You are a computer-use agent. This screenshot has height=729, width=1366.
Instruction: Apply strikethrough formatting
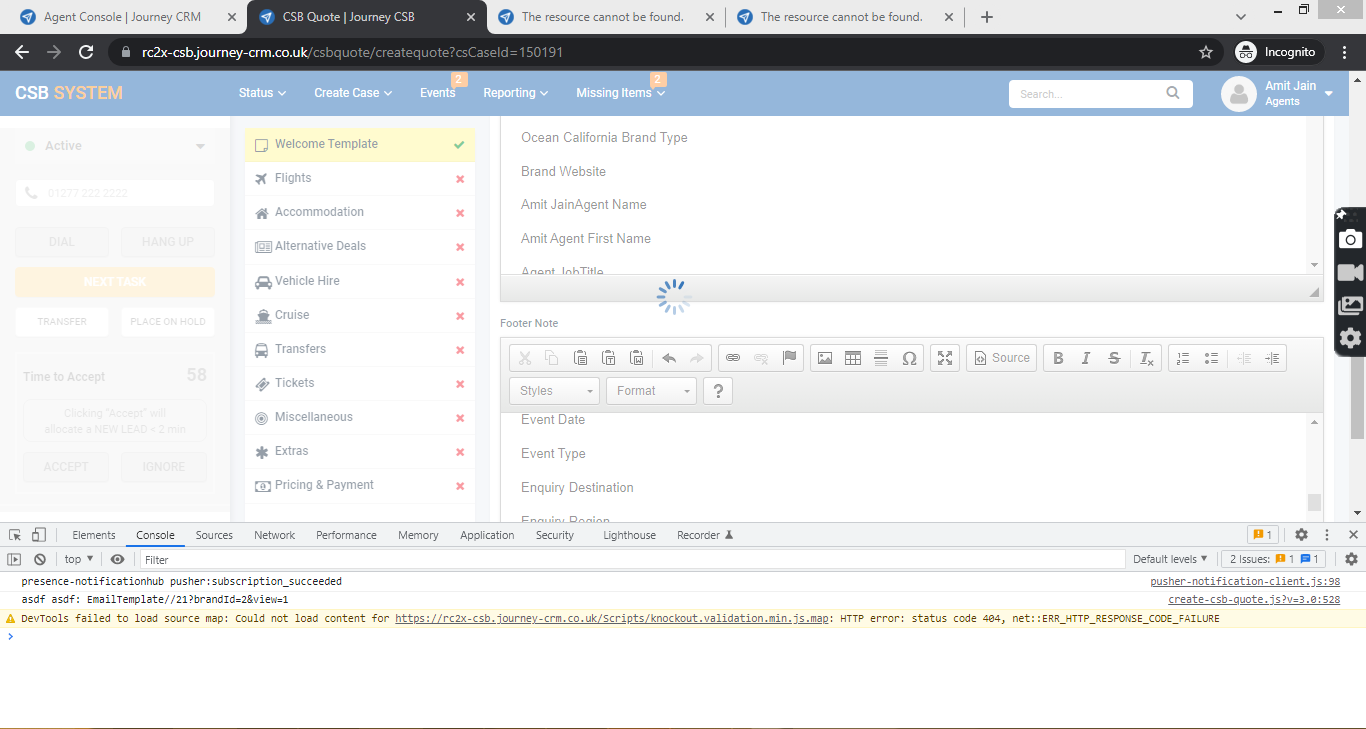1114,358
